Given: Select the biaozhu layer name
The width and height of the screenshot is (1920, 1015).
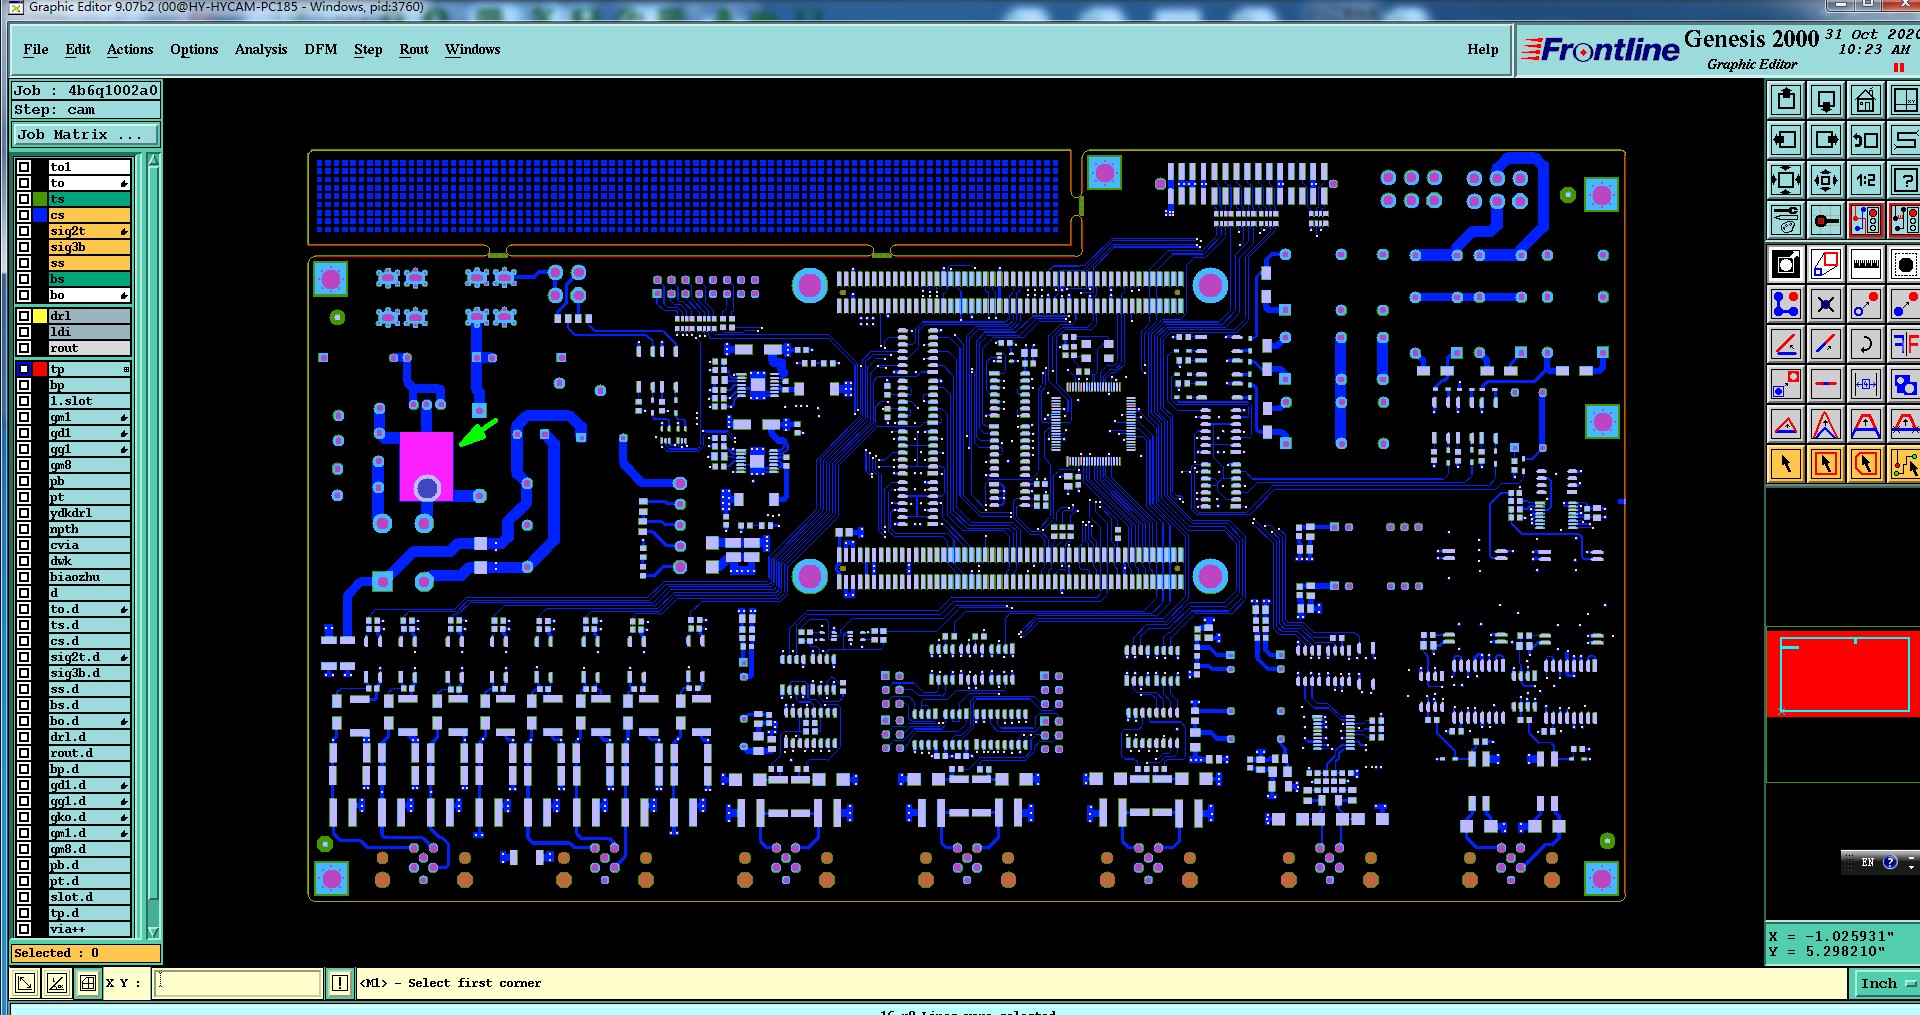Looking at the screenshot, I should coord(89,577).
